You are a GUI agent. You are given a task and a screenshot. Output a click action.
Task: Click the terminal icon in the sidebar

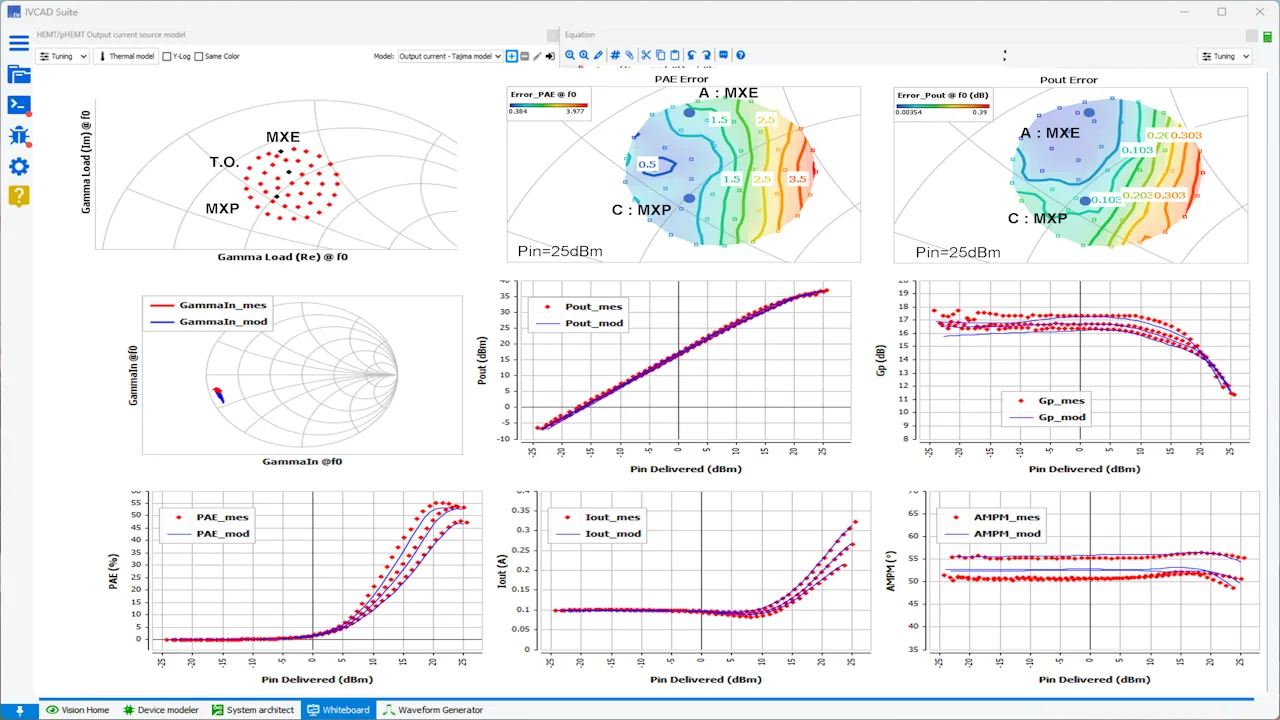coord(18,104)
